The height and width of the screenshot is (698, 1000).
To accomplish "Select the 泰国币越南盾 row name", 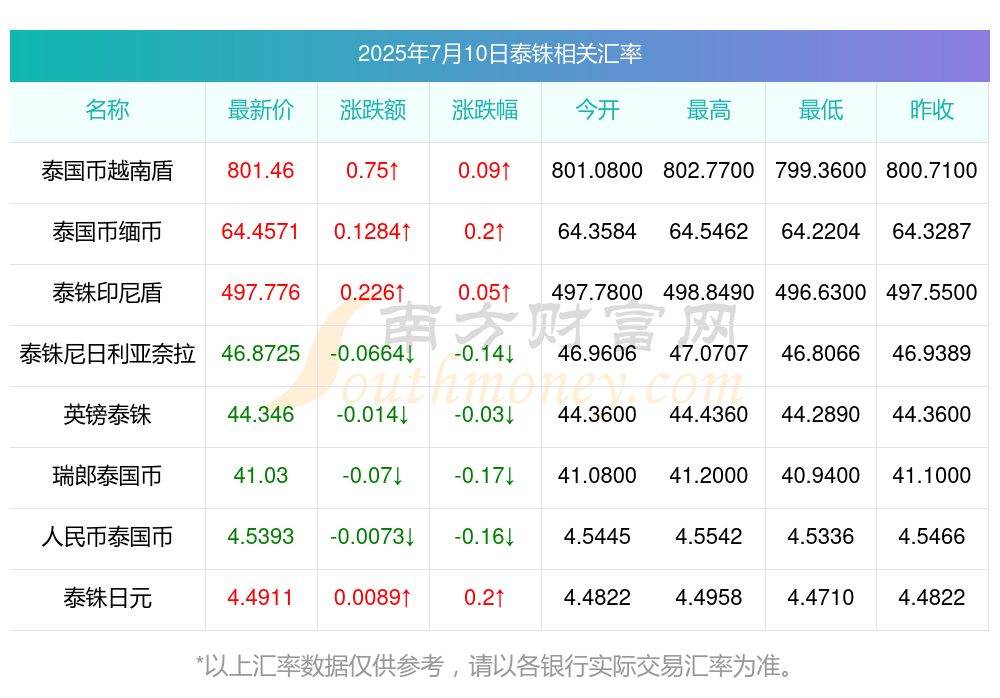I will pyautogui.click(x=107, y=171).
